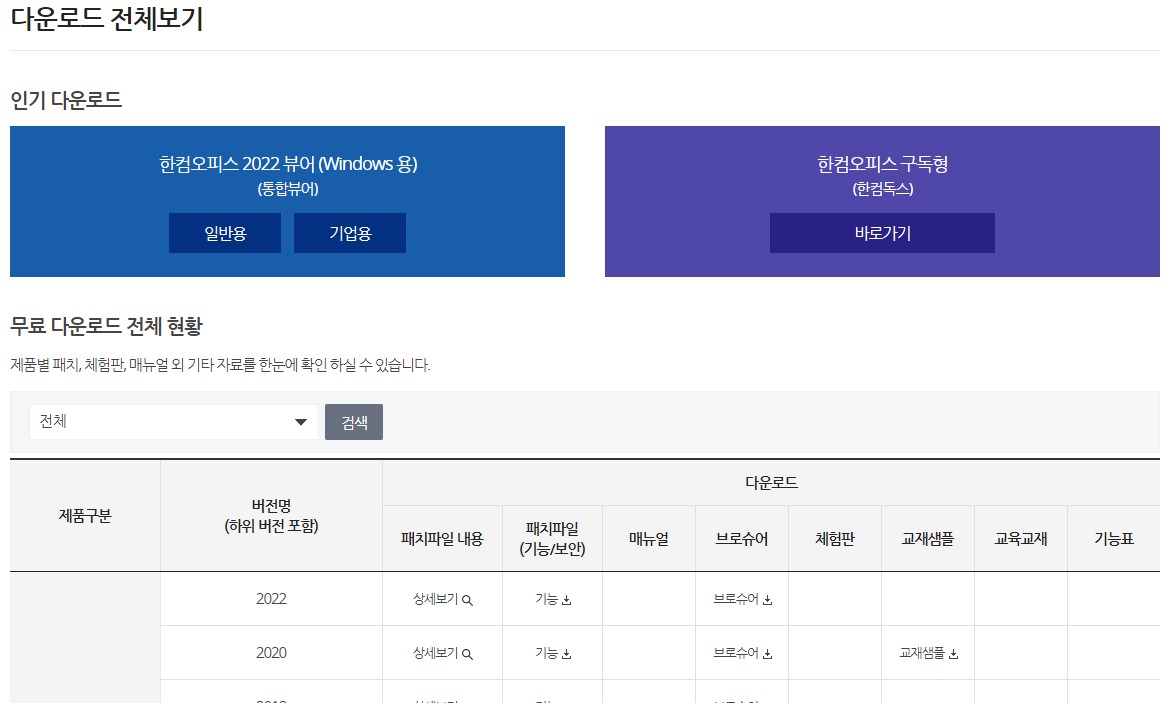Download 교재샘플 for version 2020
This screenshot has width=1173, height=703.
click(928, 653)
